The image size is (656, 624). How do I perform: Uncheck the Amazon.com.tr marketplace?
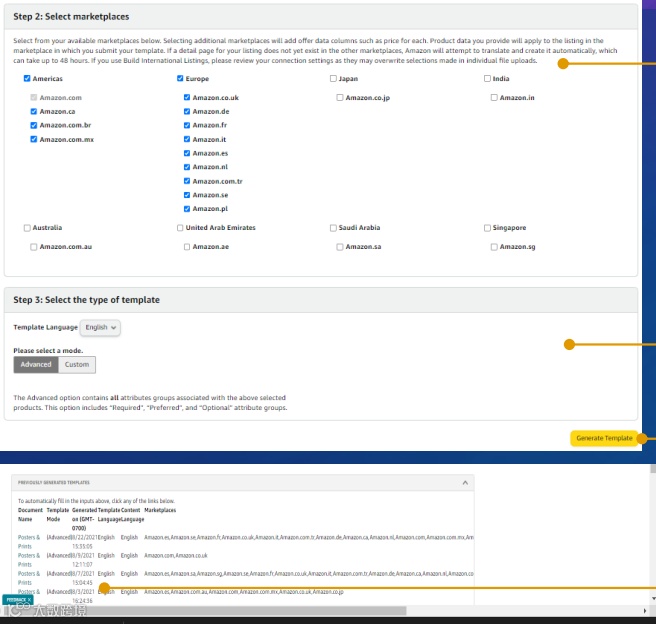pyautogui.click(x=187, y=181)
